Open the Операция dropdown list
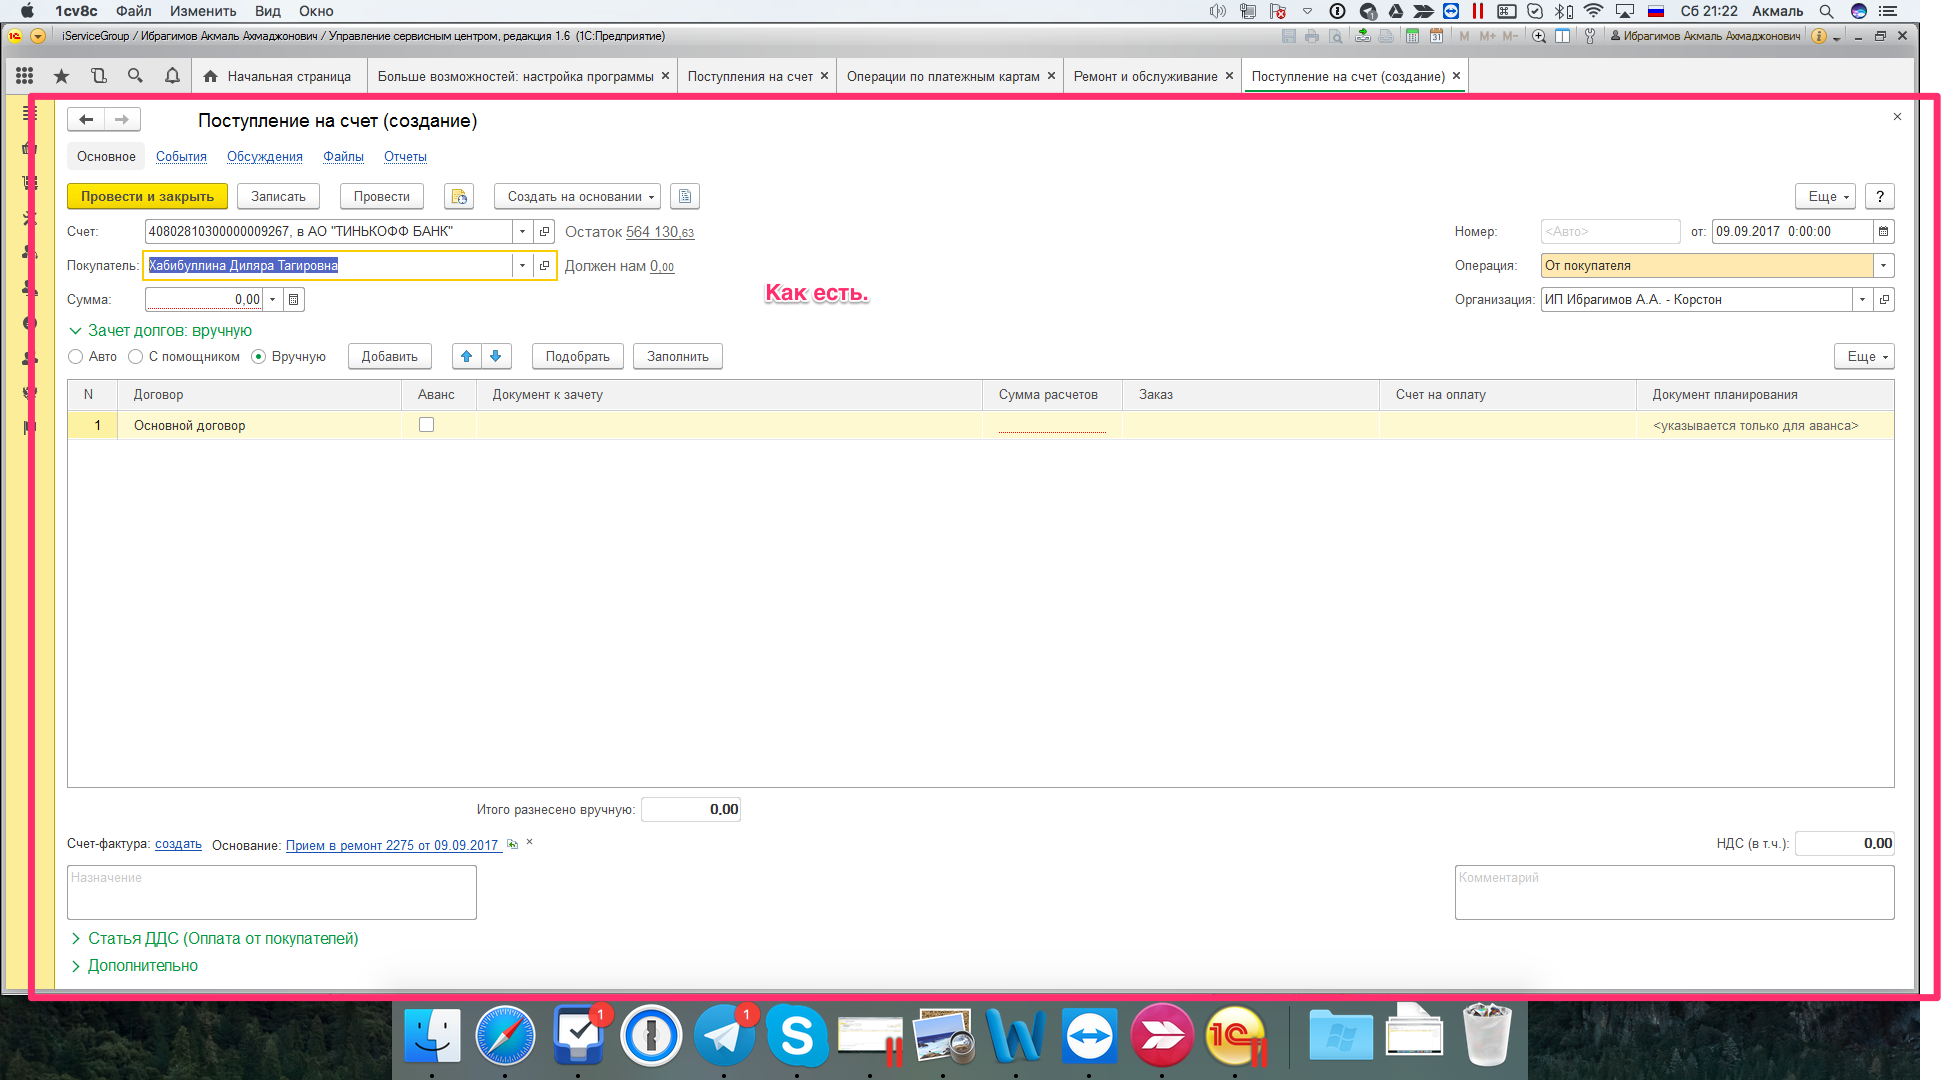This screenshot has height=1080, width=1941. coord(1883,266)
